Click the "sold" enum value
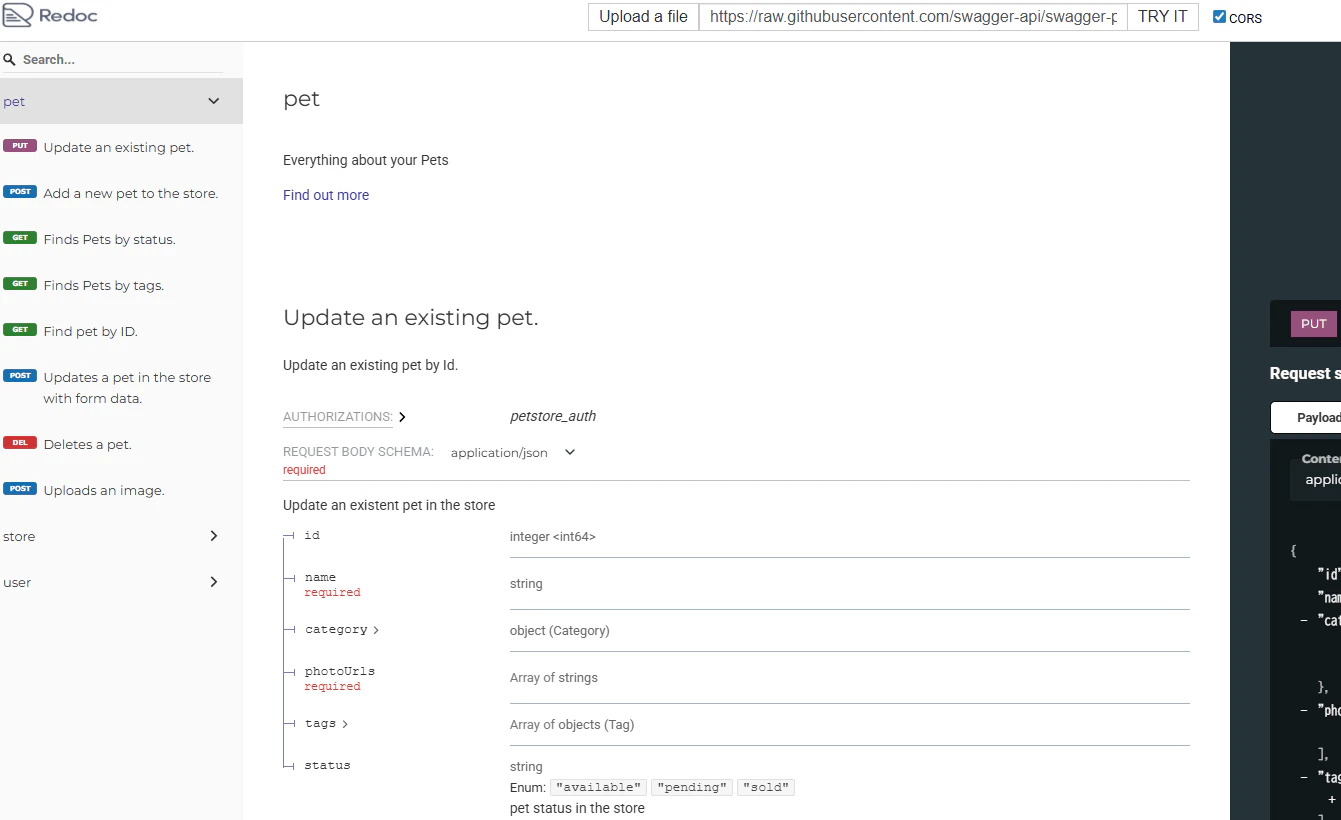Screen dimensions: 1341x820 [766, 787]
